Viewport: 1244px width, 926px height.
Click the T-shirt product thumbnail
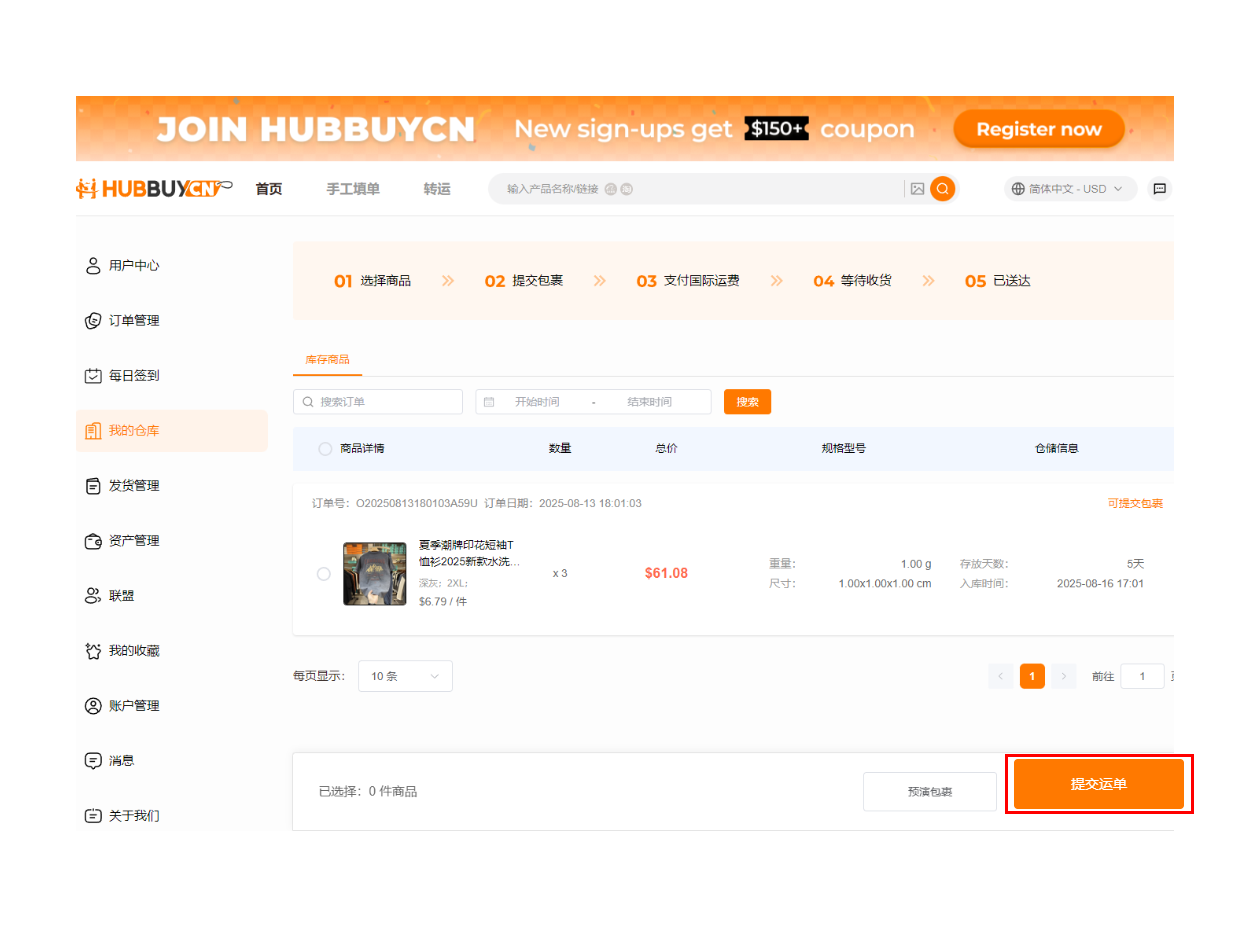point(374,574)
